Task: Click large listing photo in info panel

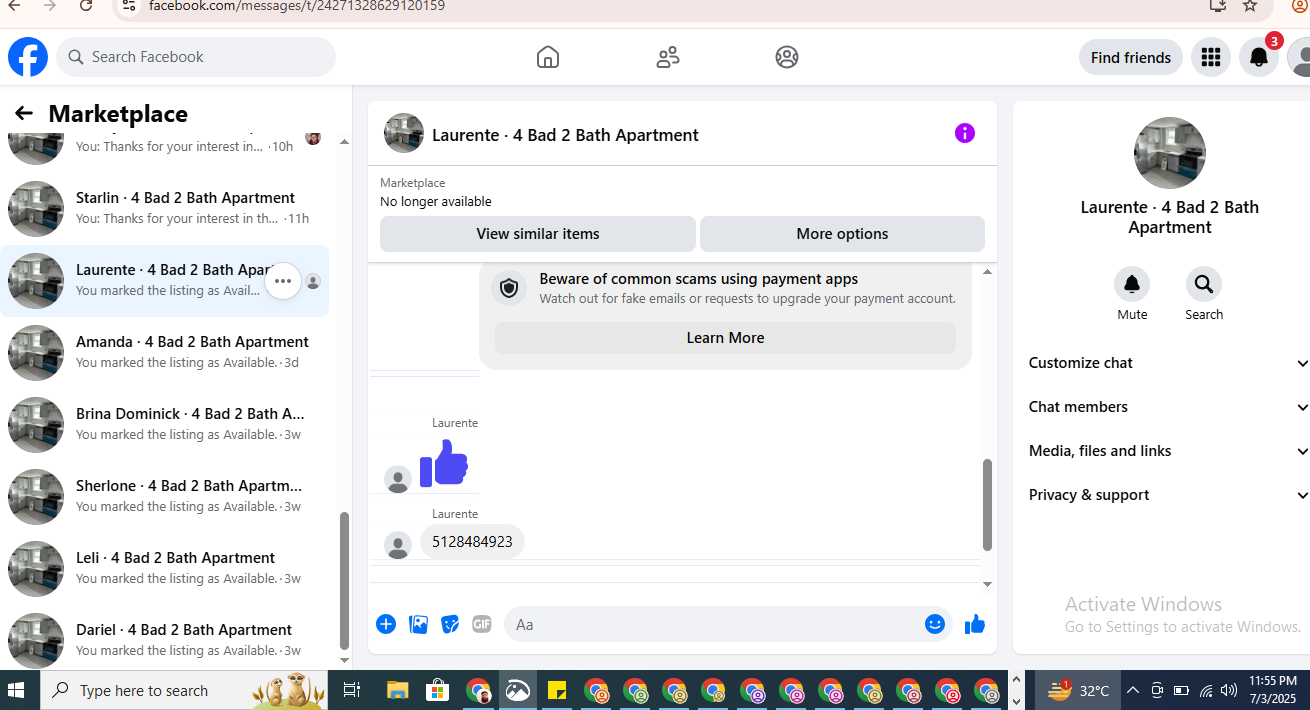Action: (1170, 153)
